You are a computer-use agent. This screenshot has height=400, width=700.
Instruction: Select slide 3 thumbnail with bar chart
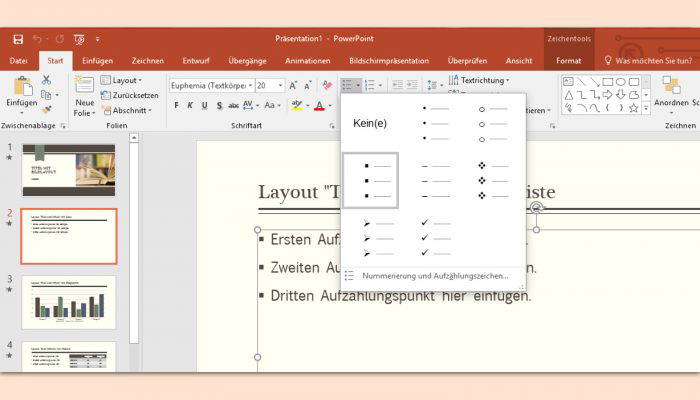69,302
